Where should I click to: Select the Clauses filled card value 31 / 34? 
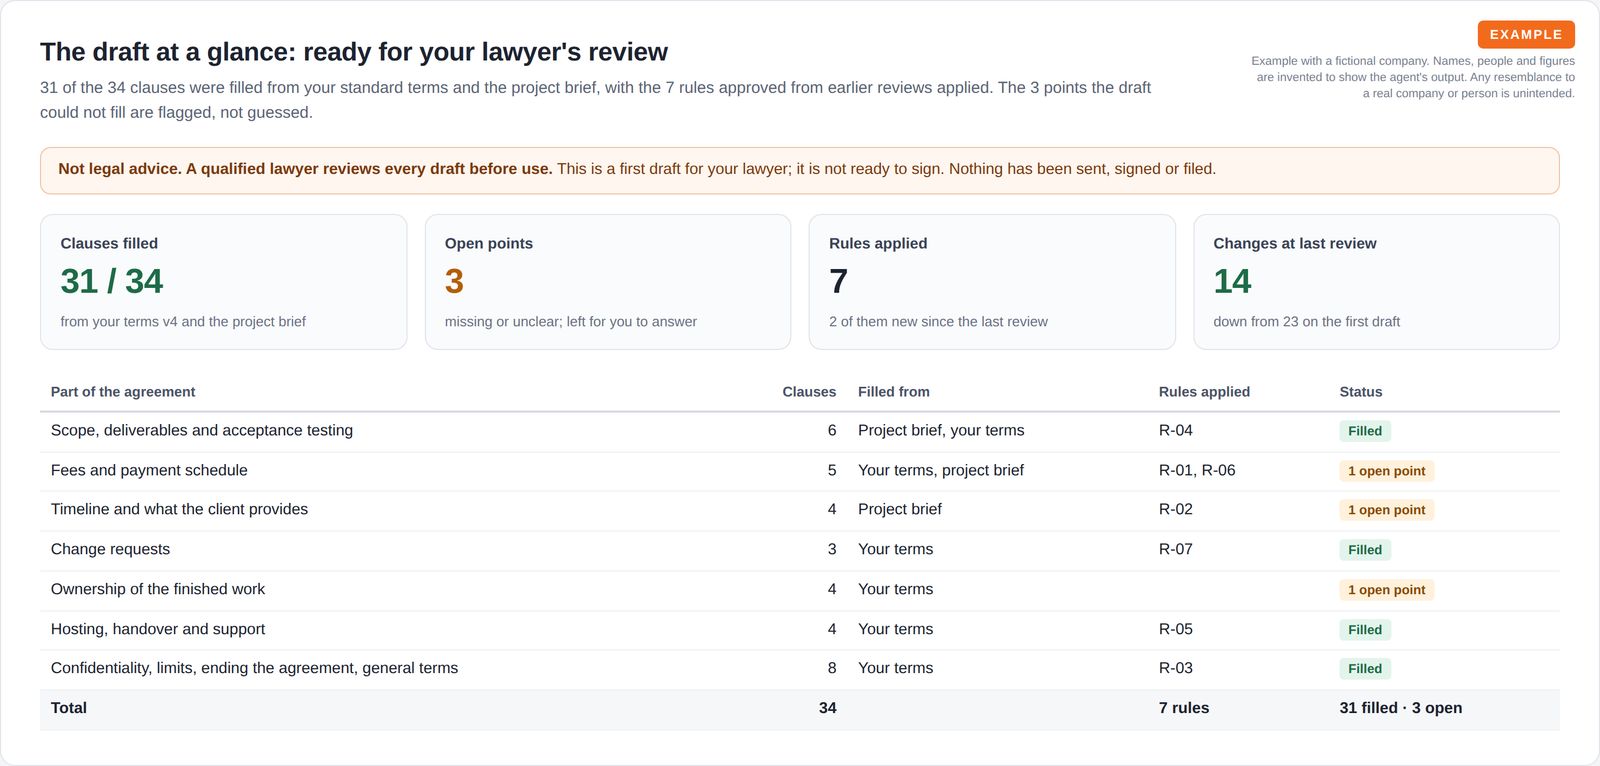click(x=111, y=281)
